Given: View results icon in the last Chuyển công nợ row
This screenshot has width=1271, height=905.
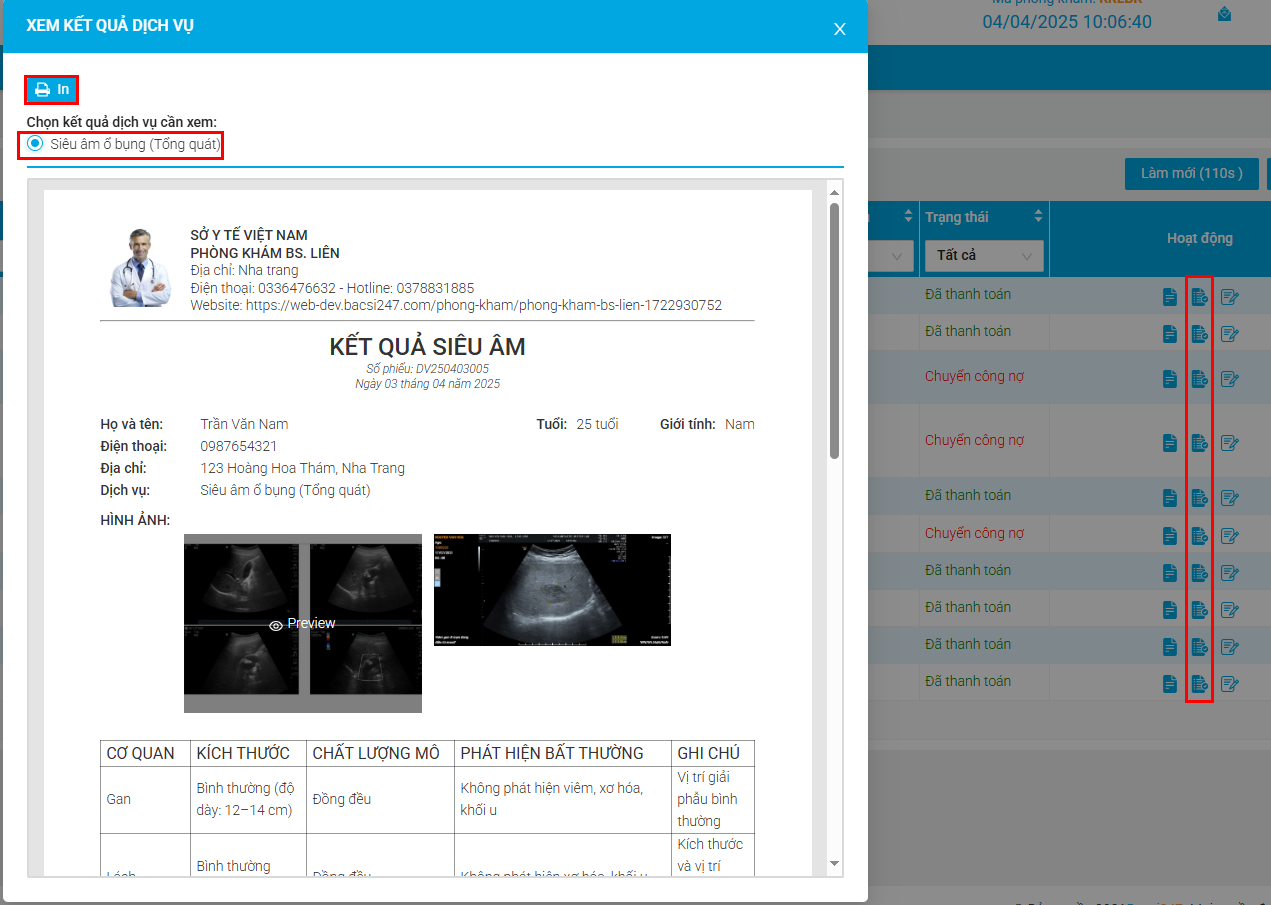Looking at the screenshot, I should coord(1199,536).
